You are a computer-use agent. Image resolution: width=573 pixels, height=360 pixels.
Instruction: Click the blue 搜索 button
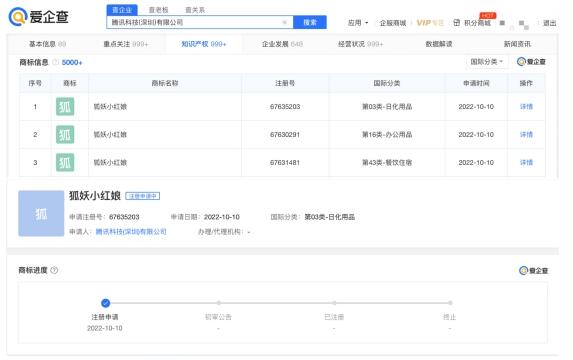point(310,22)
